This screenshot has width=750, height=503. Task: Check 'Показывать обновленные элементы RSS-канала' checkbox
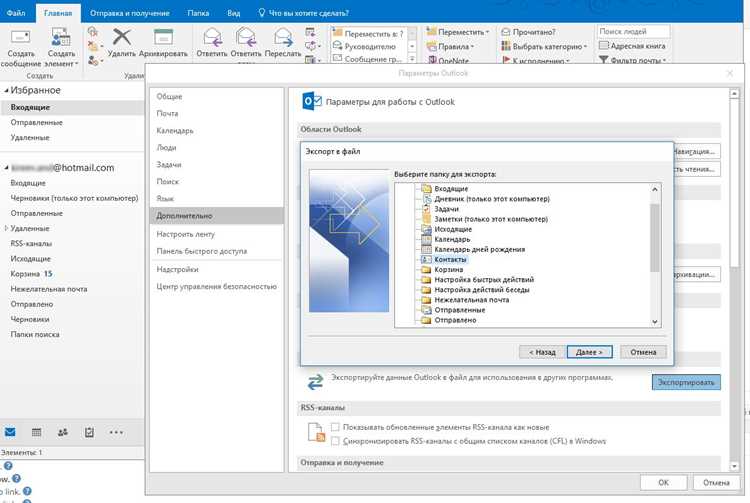tap(335, 427)
